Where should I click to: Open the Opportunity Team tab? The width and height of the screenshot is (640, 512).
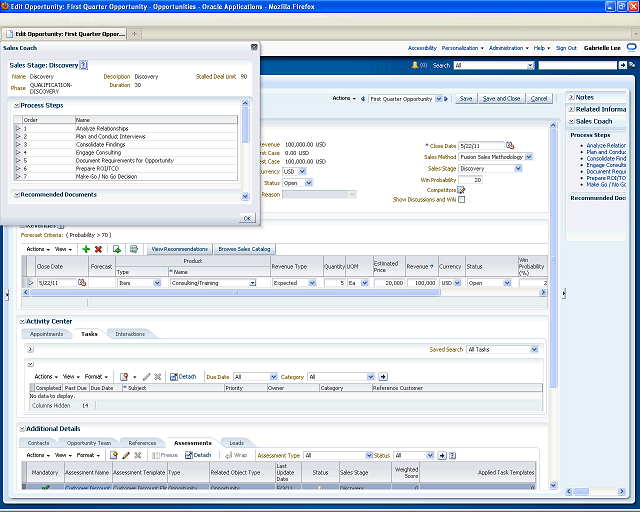click(x=89, y=443)
